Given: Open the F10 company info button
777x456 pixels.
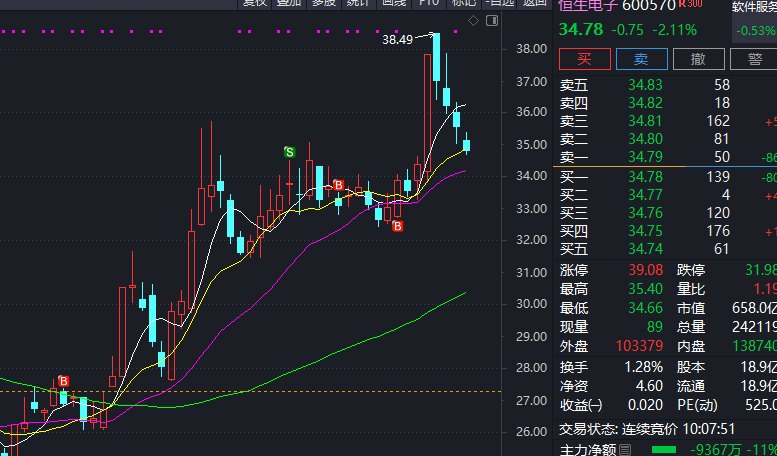Looking at the screenshot, I should pyautogui.click(x=429, y=2).
